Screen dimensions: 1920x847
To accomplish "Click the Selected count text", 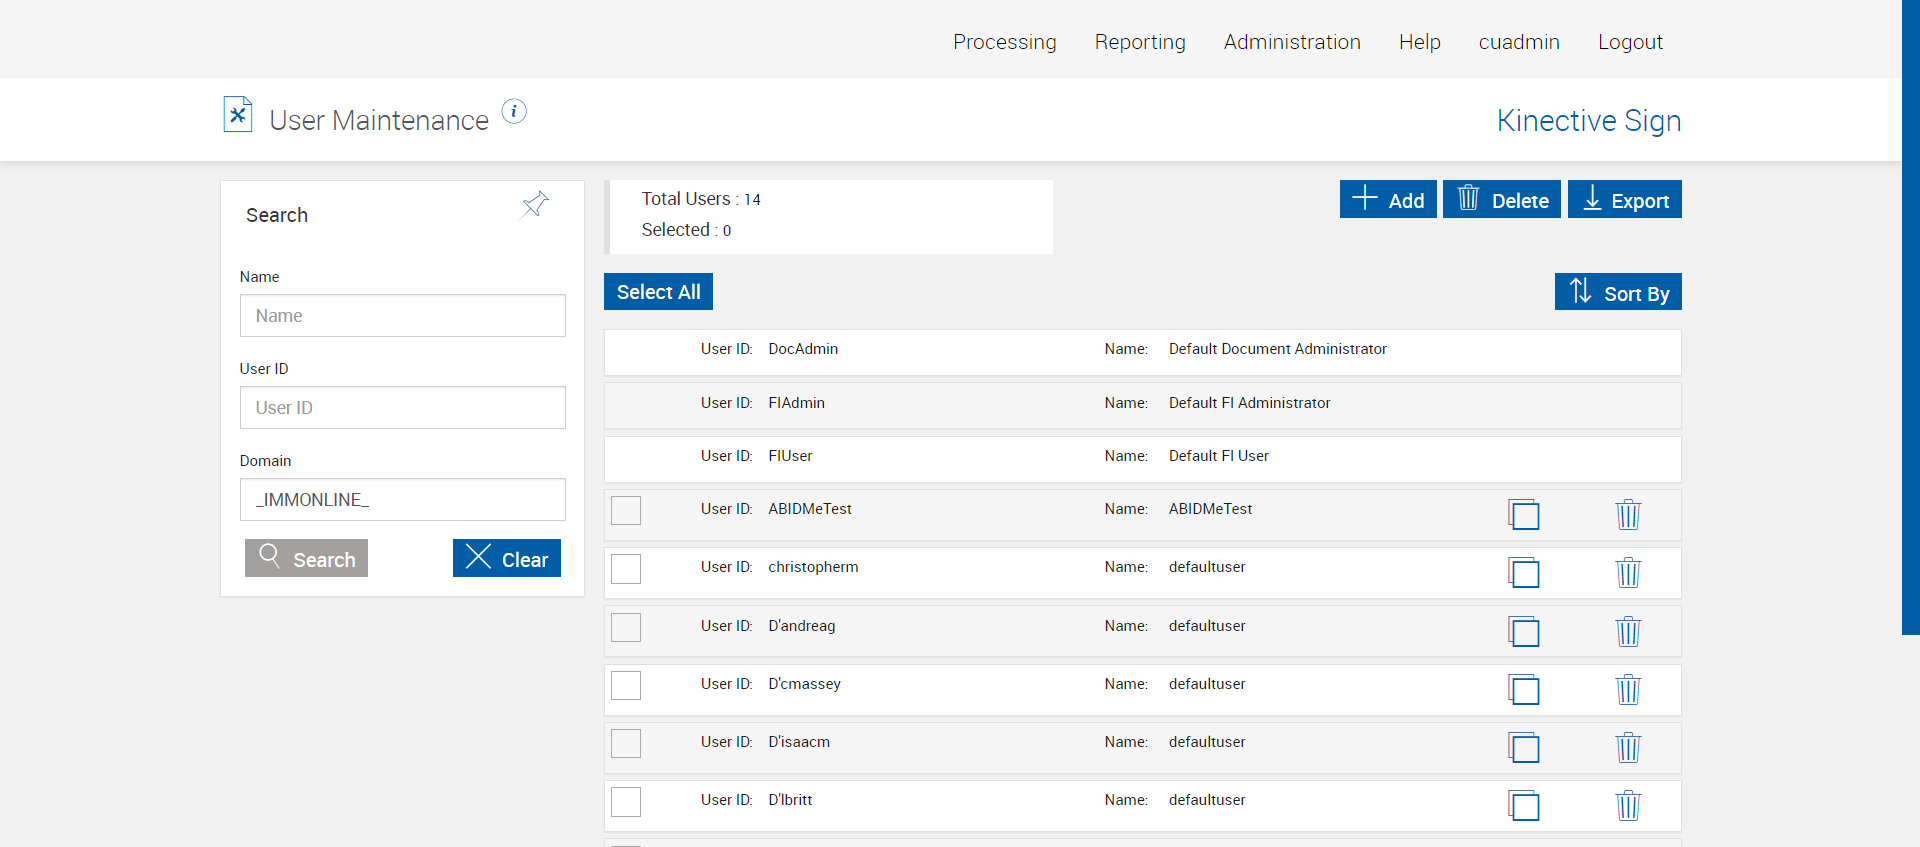I will tap(686, 230).
